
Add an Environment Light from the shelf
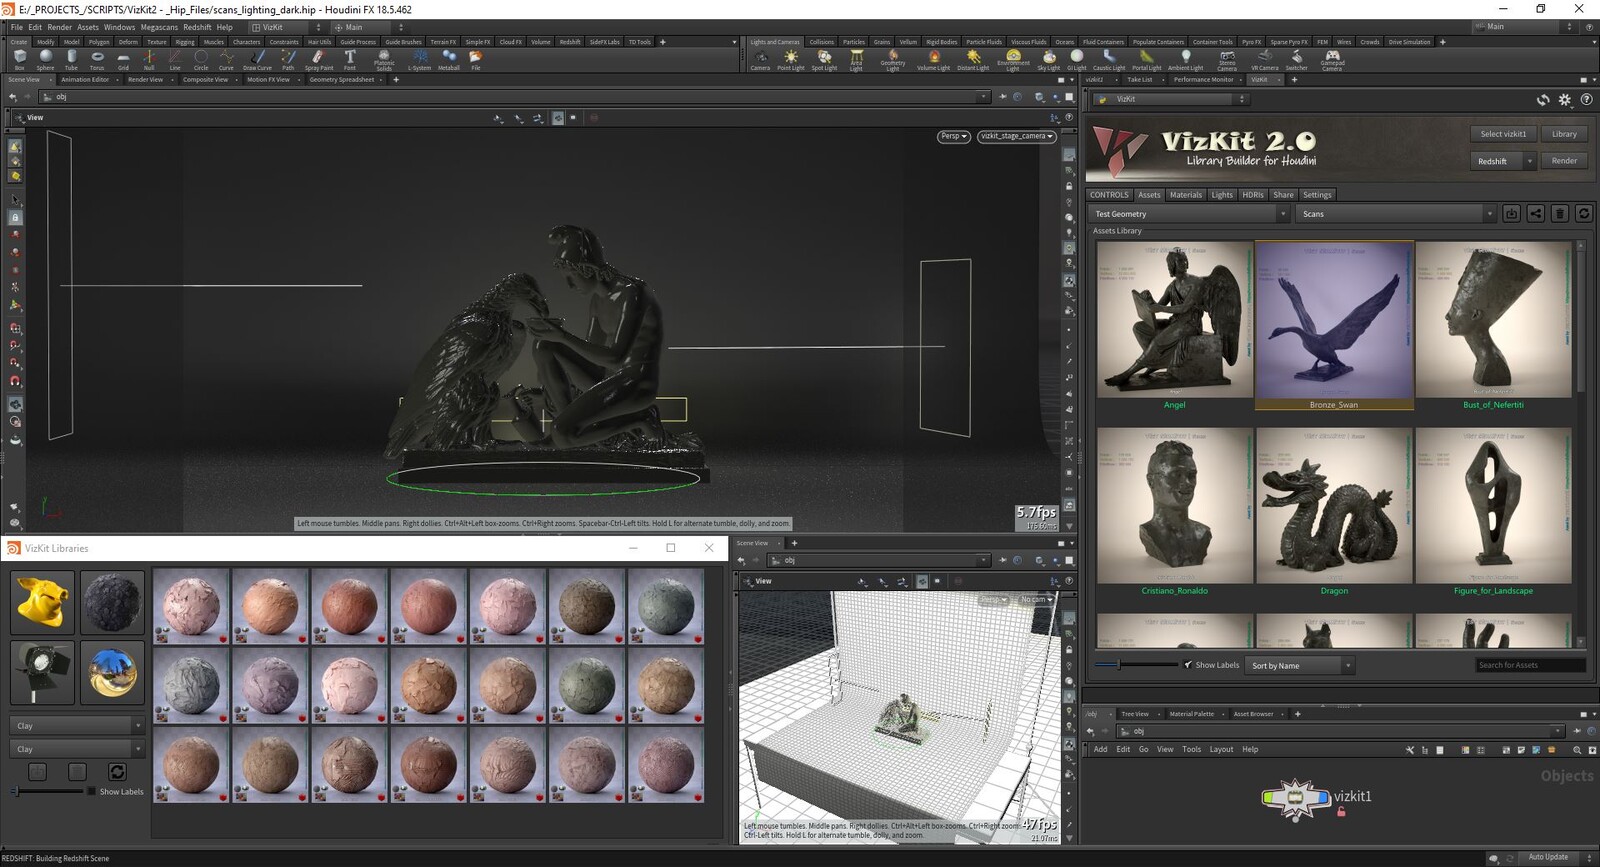point(1013,60)
